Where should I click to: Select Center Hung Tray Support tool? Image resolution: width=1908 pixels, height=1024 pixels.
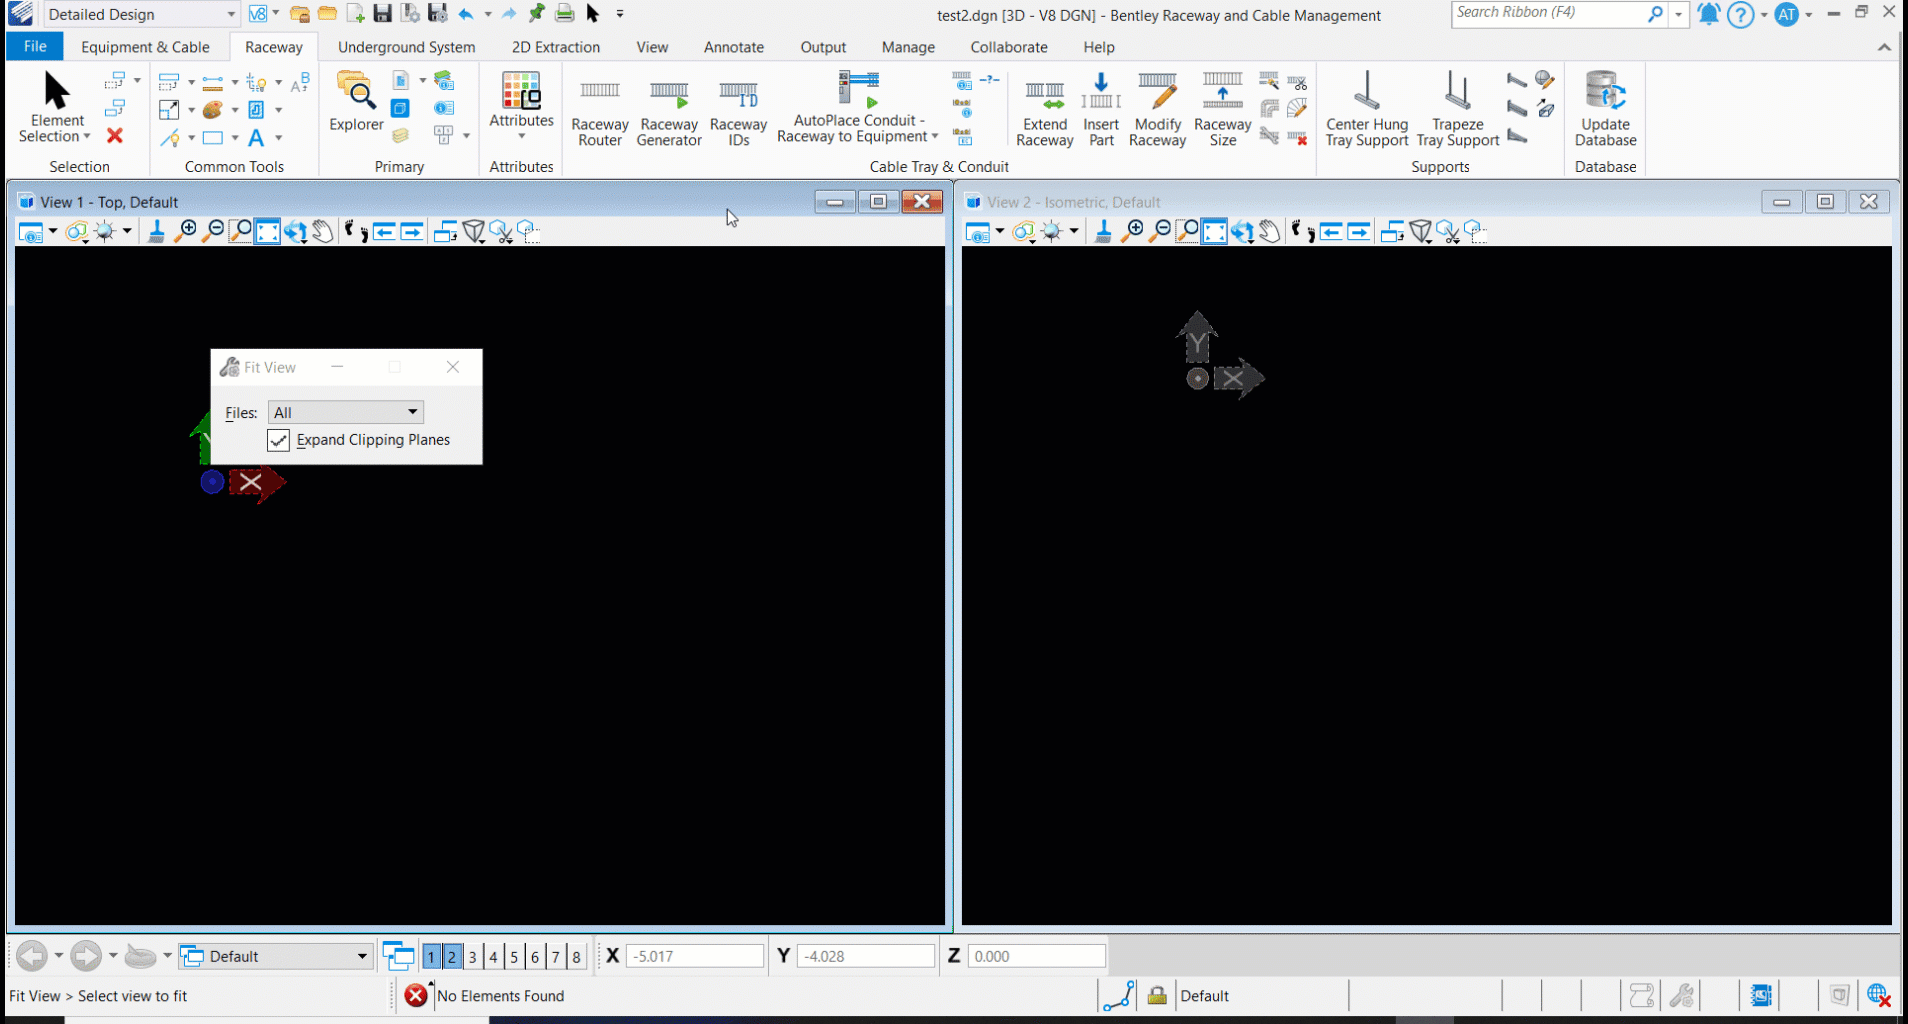pyautogui.click(x=1366, y=110)
